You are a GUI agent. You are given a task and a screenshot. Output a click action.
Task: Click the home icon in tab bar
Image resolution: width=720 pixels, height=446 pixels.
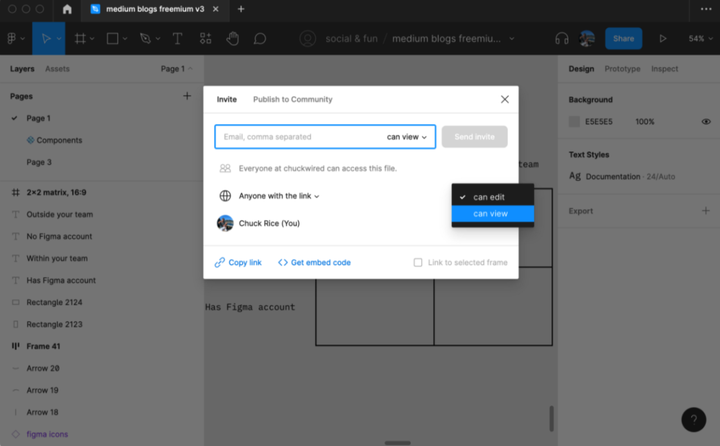click(x=67, y=9)
